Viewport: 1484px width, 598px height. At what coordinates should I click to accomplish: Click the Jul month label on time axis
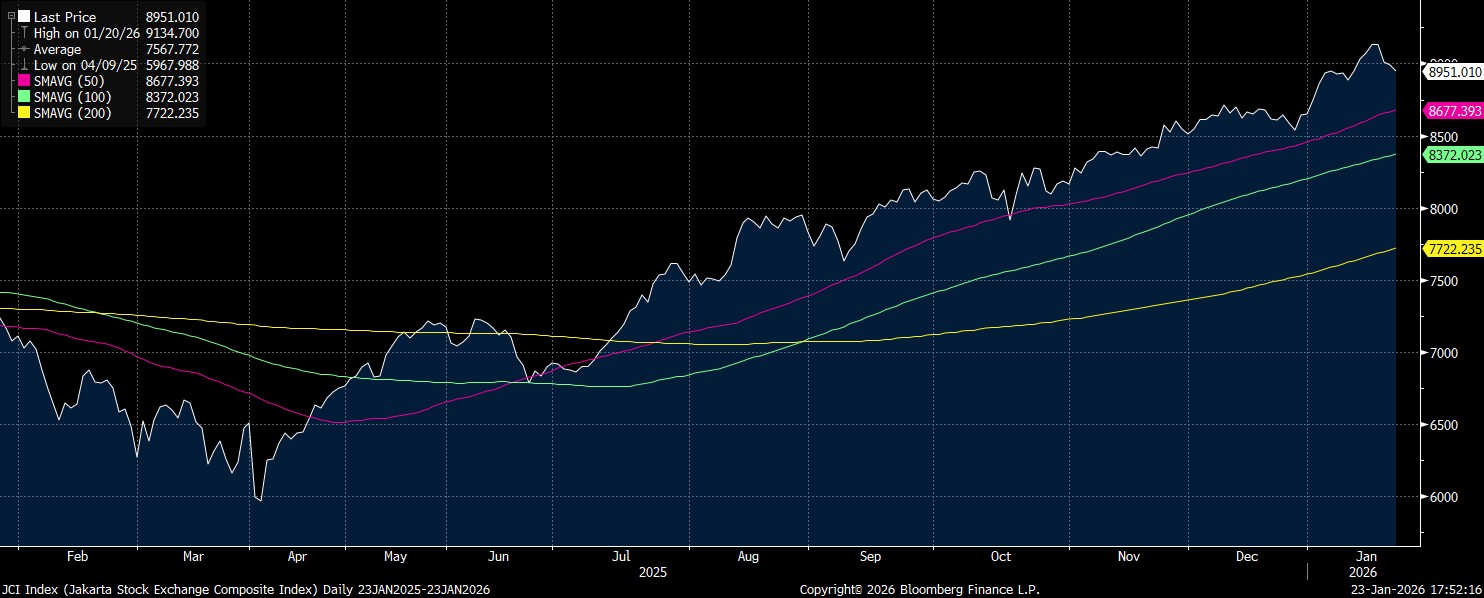[621, 556]
